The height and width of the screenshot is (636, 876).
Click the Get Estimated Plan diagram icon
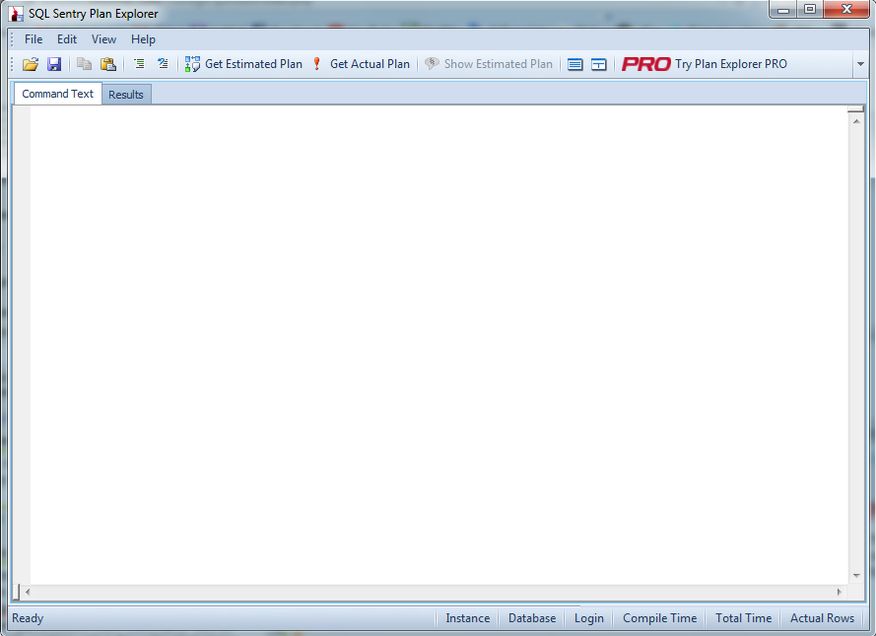pos(192,64)
